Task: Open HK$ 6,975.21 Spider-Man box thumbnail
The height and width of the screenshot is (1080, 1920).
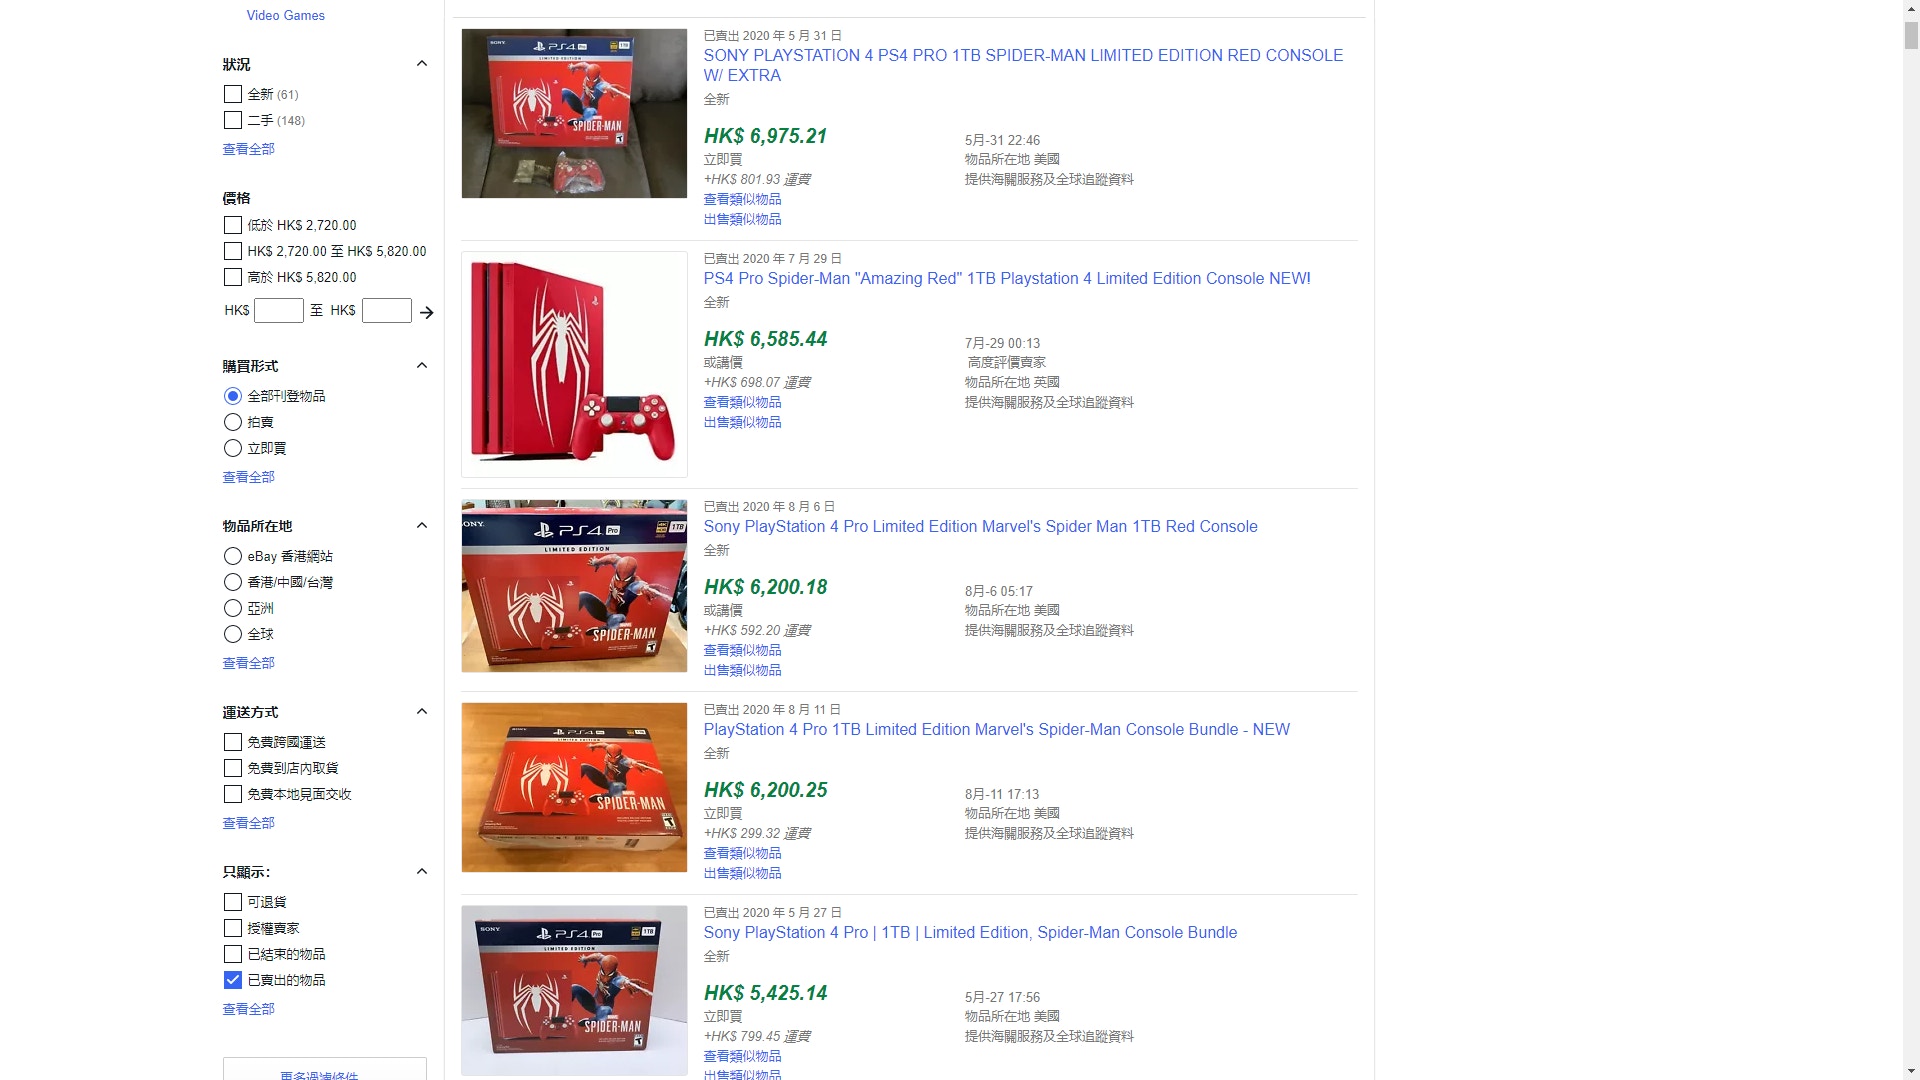Action: coord(574,113)
